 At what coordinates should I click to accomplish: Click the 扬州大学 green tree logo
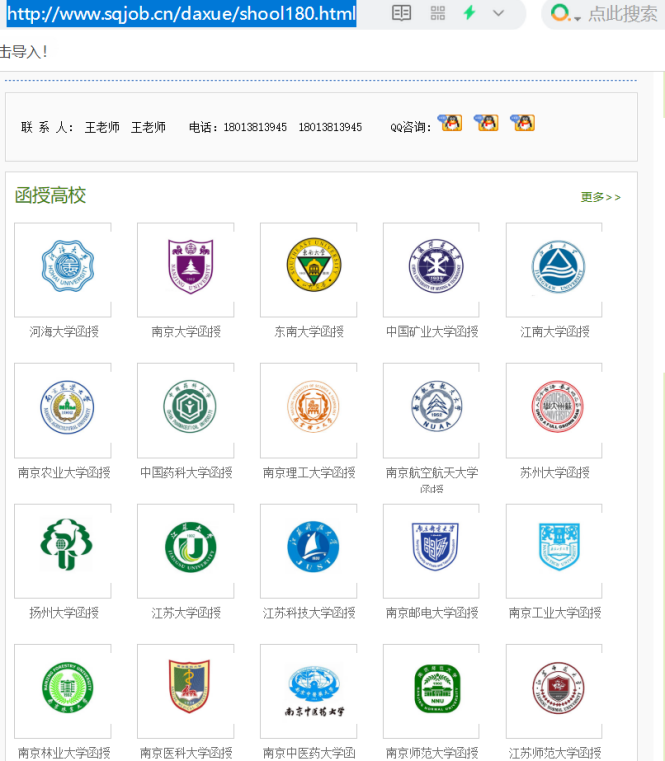(x=63, y=548)
